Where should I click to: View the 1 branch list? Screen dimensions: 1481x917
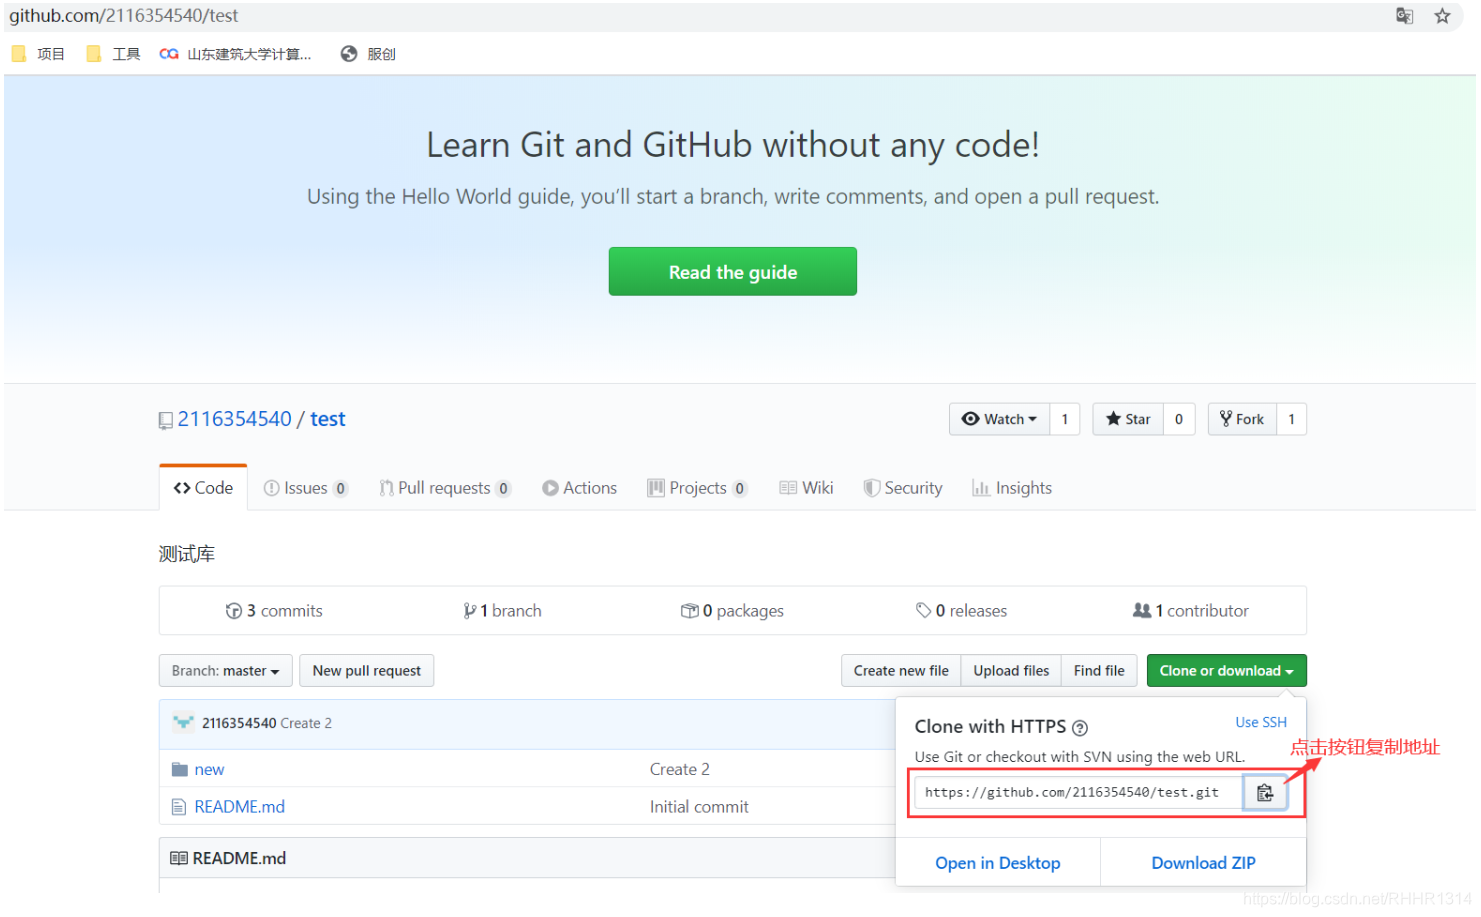tap(502, 611)
